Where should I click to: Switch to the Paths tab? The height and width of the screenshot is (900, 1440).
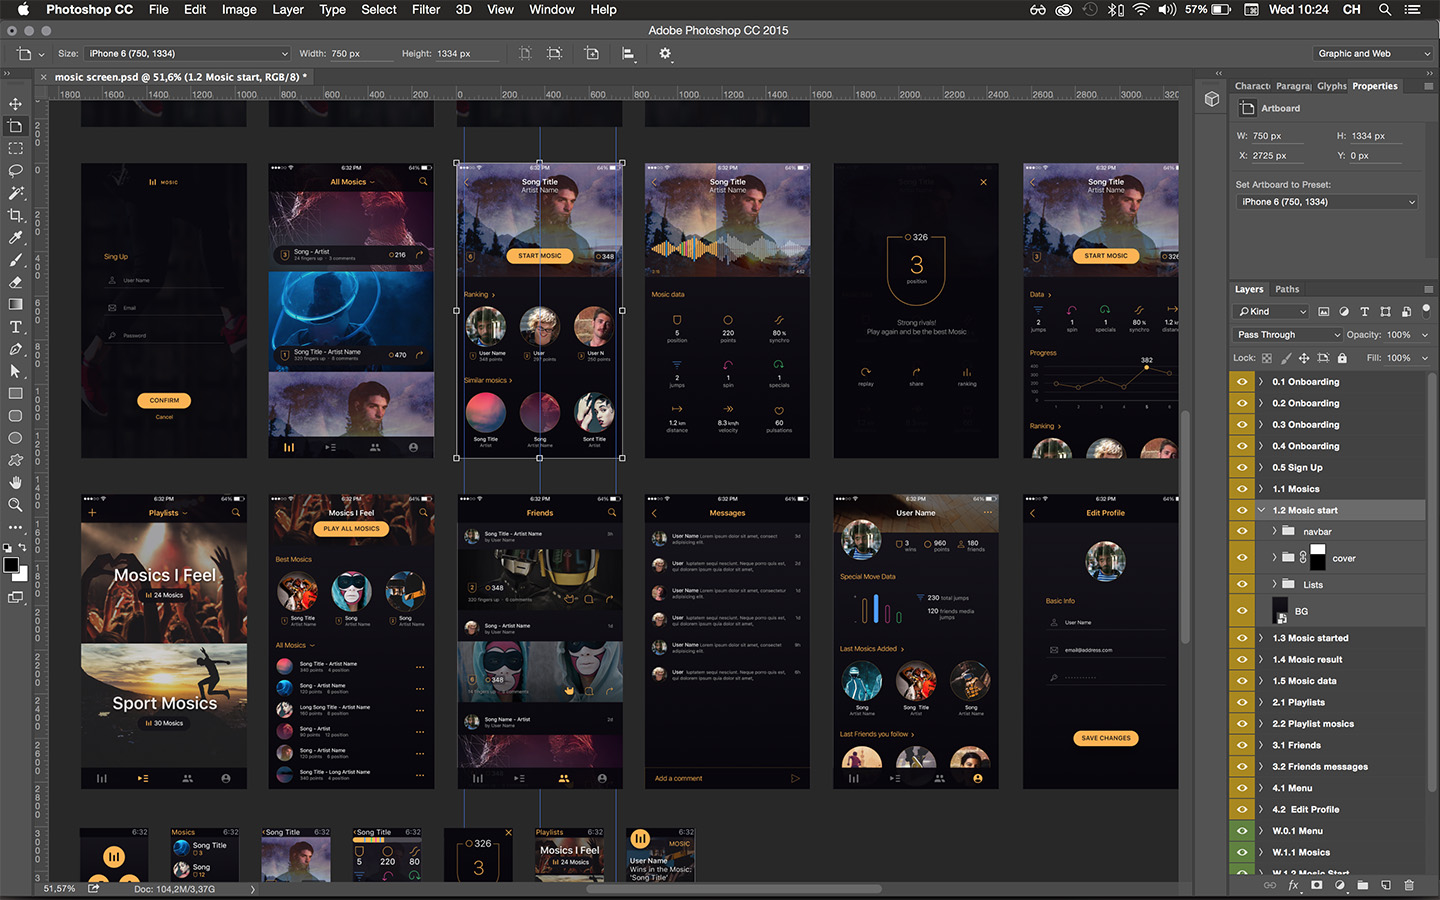[1287, 289]
